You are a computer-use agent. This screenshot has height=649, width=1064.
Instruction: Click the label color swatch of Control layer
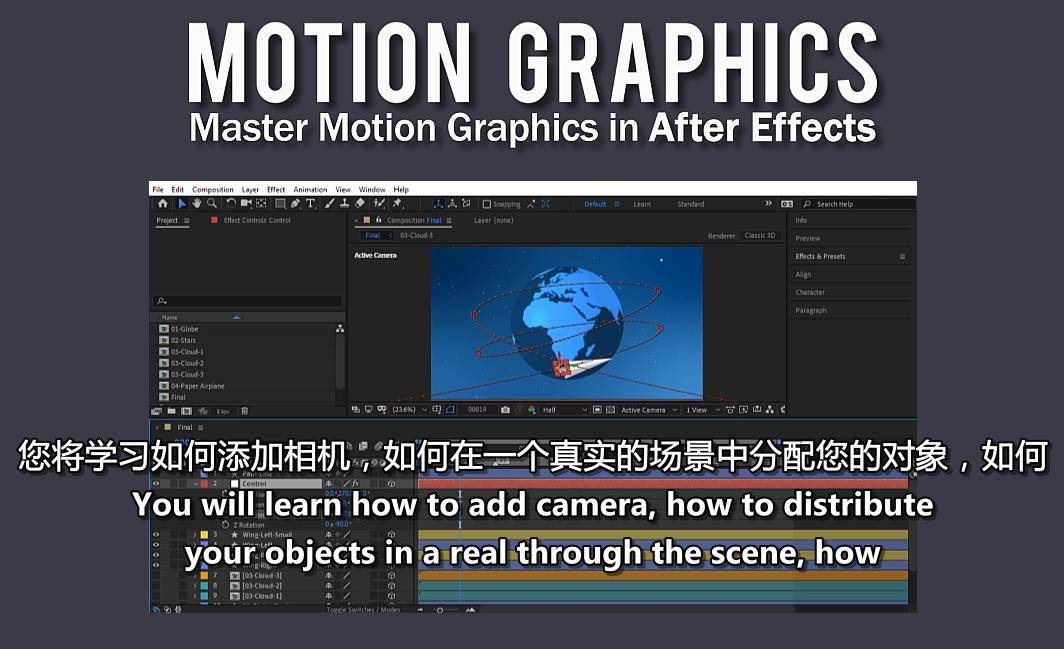coord(204,483)
